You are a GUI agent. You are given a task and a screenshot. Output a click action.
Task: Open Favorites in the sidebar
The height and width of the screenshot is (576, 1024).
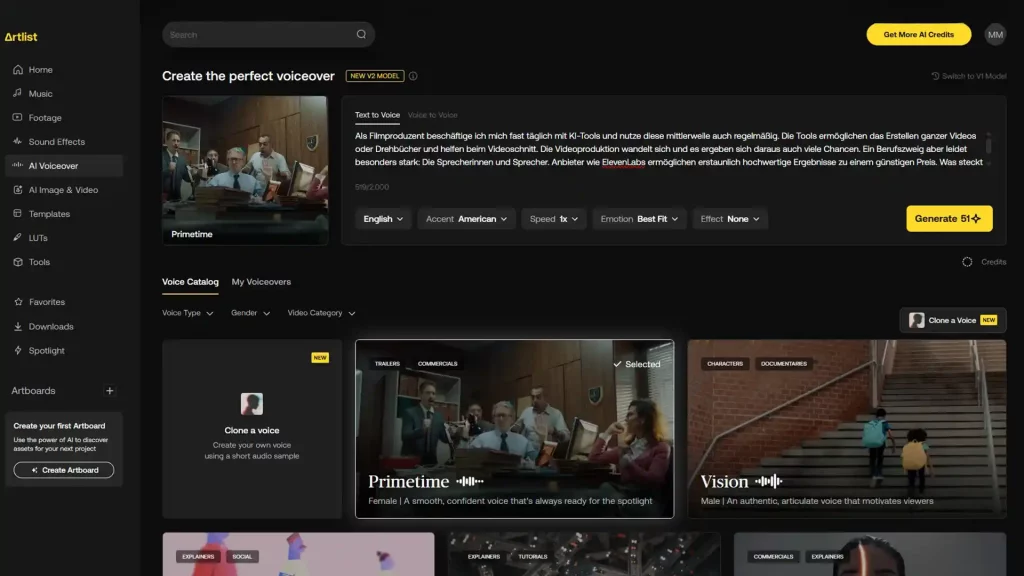46,302
